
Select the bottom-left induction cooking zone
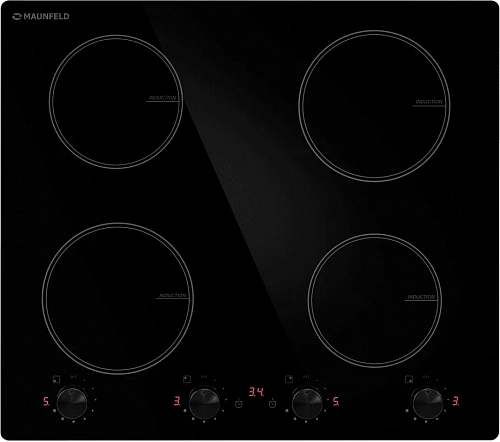point(118,298)
